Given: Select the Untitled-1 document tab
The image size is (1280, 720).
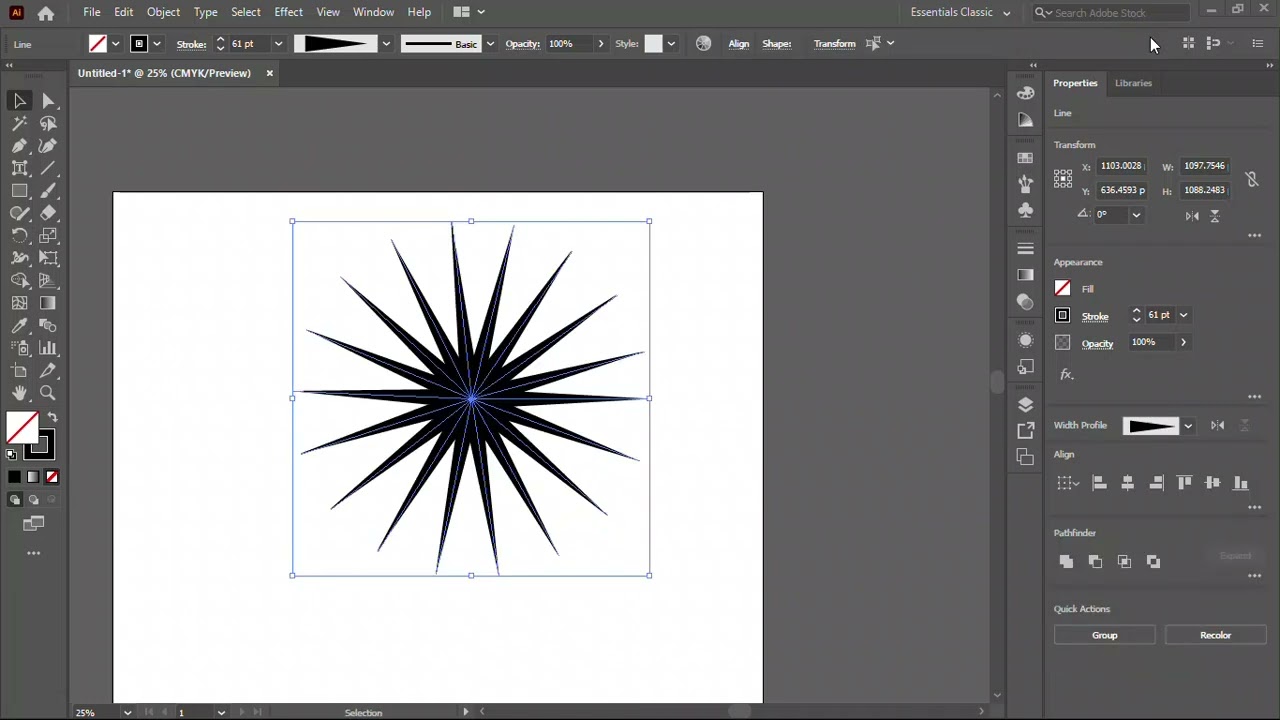Looking at the screenshot, I should coord(164,73).
